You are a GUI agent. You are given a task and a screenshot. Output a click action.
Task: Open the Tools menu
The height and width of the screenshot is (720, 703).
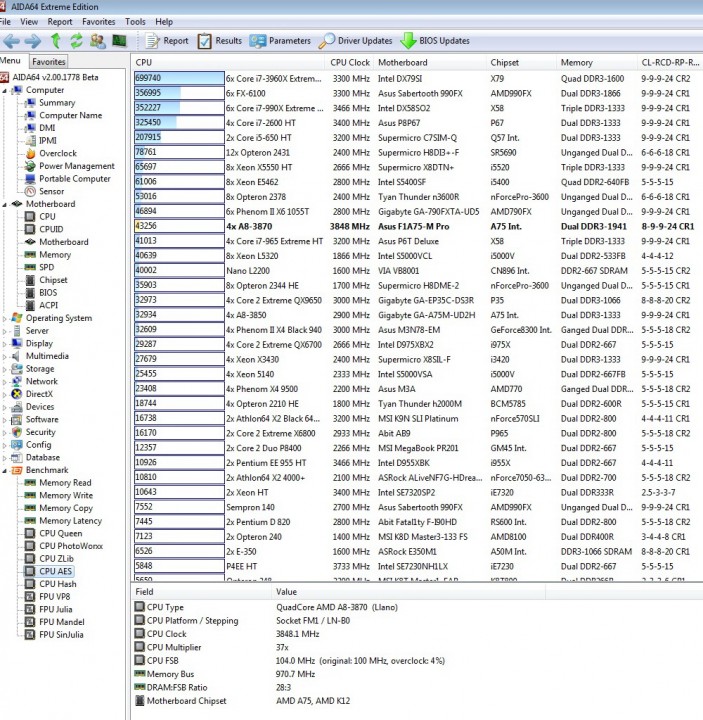pyautogui.click(x=135, y=22)
